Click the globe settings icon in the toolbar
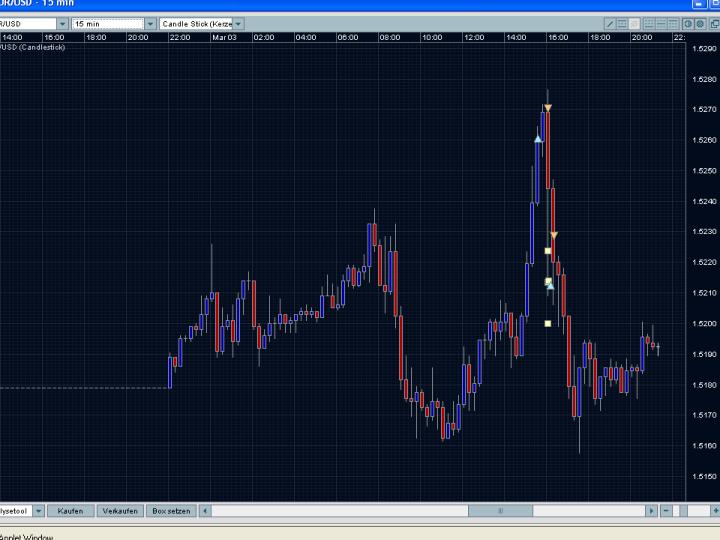The height and width of the screenshot is (540, 720). 700,23
